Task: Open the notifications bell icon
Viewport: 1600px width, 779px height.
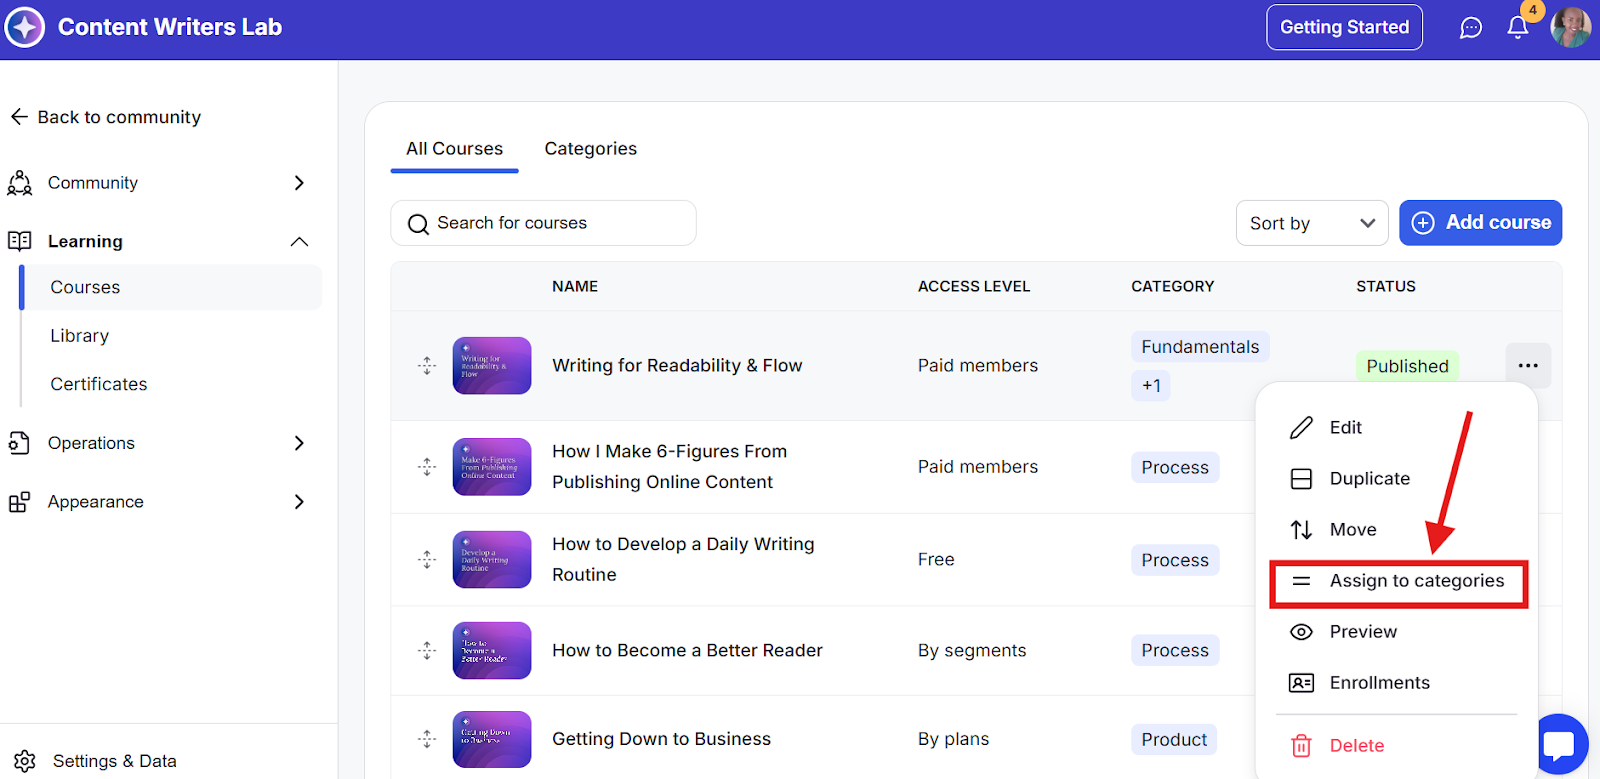Action: 1517,28
